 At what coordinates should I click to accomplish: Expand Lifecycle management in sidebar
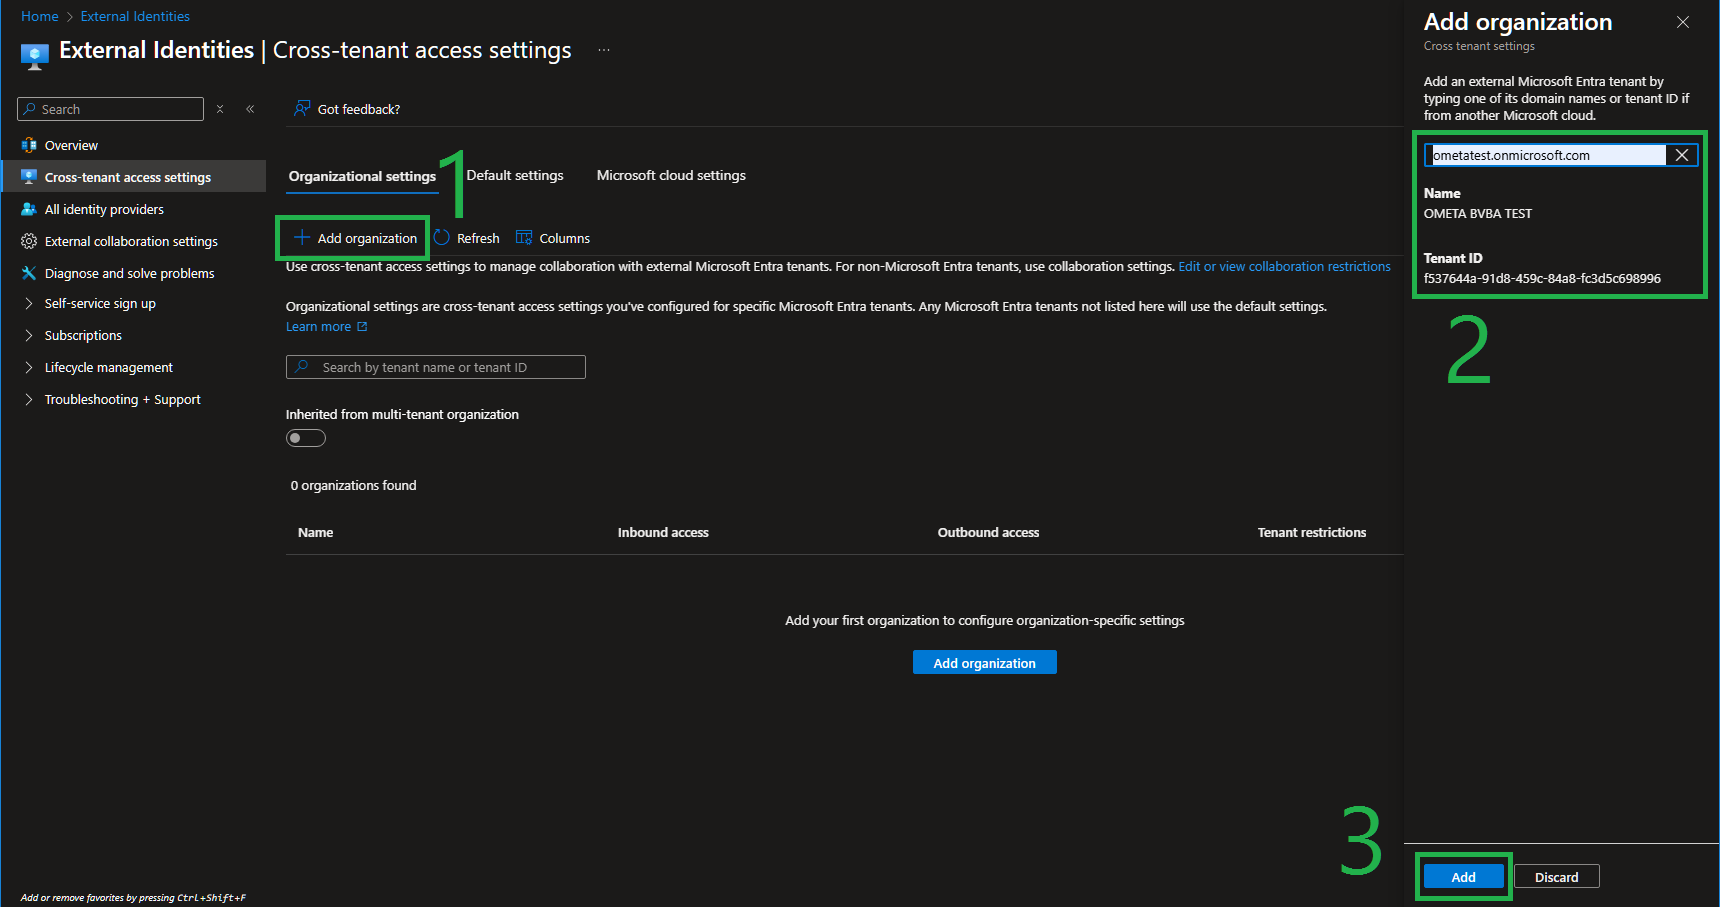point(108,367)
